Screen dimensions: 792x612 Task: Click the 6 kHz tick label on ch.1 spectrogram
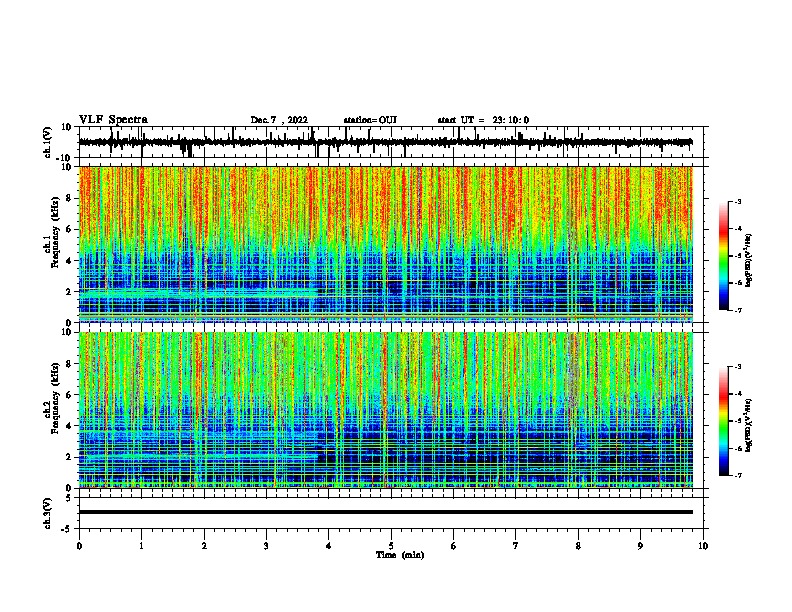click(69, 230)
